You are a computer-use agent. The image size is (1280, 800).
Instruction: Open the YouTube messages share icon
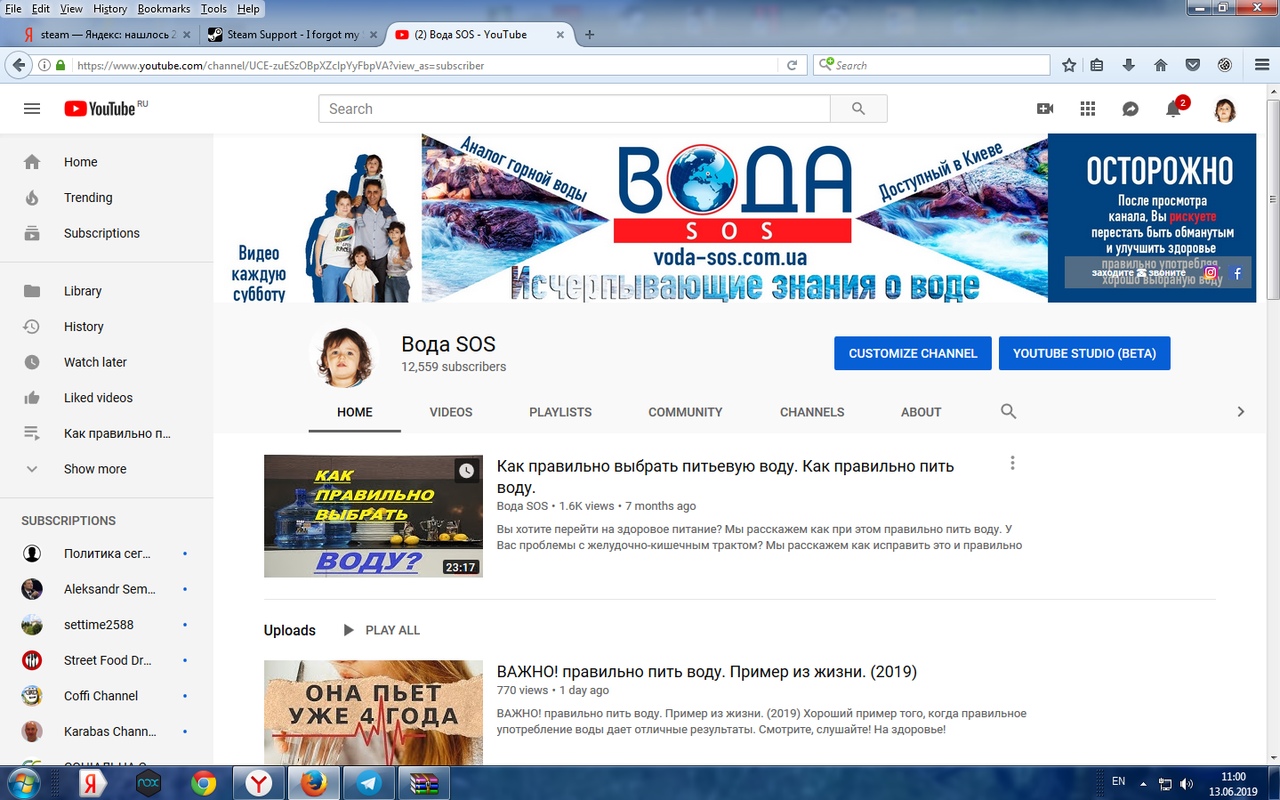tap(1130, 109)
